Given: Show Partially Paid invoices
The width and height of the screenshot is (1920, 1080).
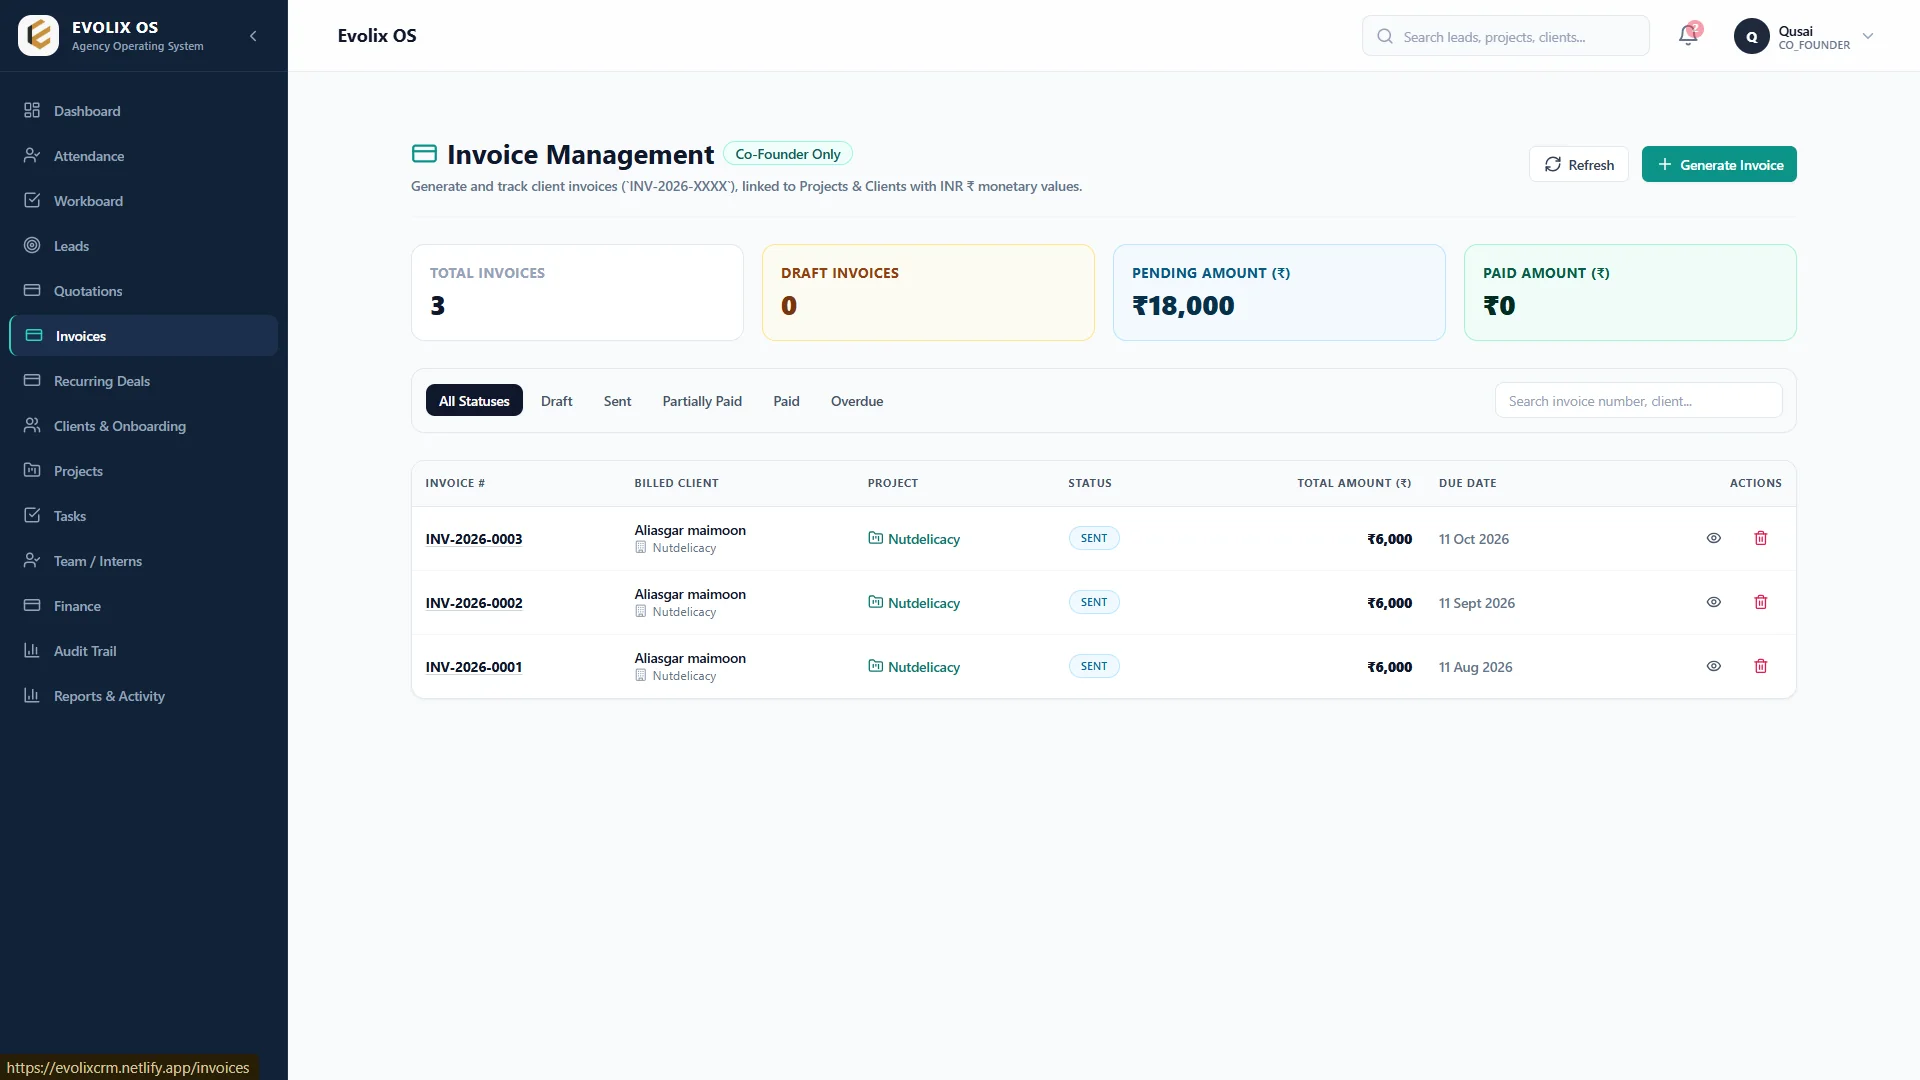Looking at the screenshot, I should tap(702, 401).
